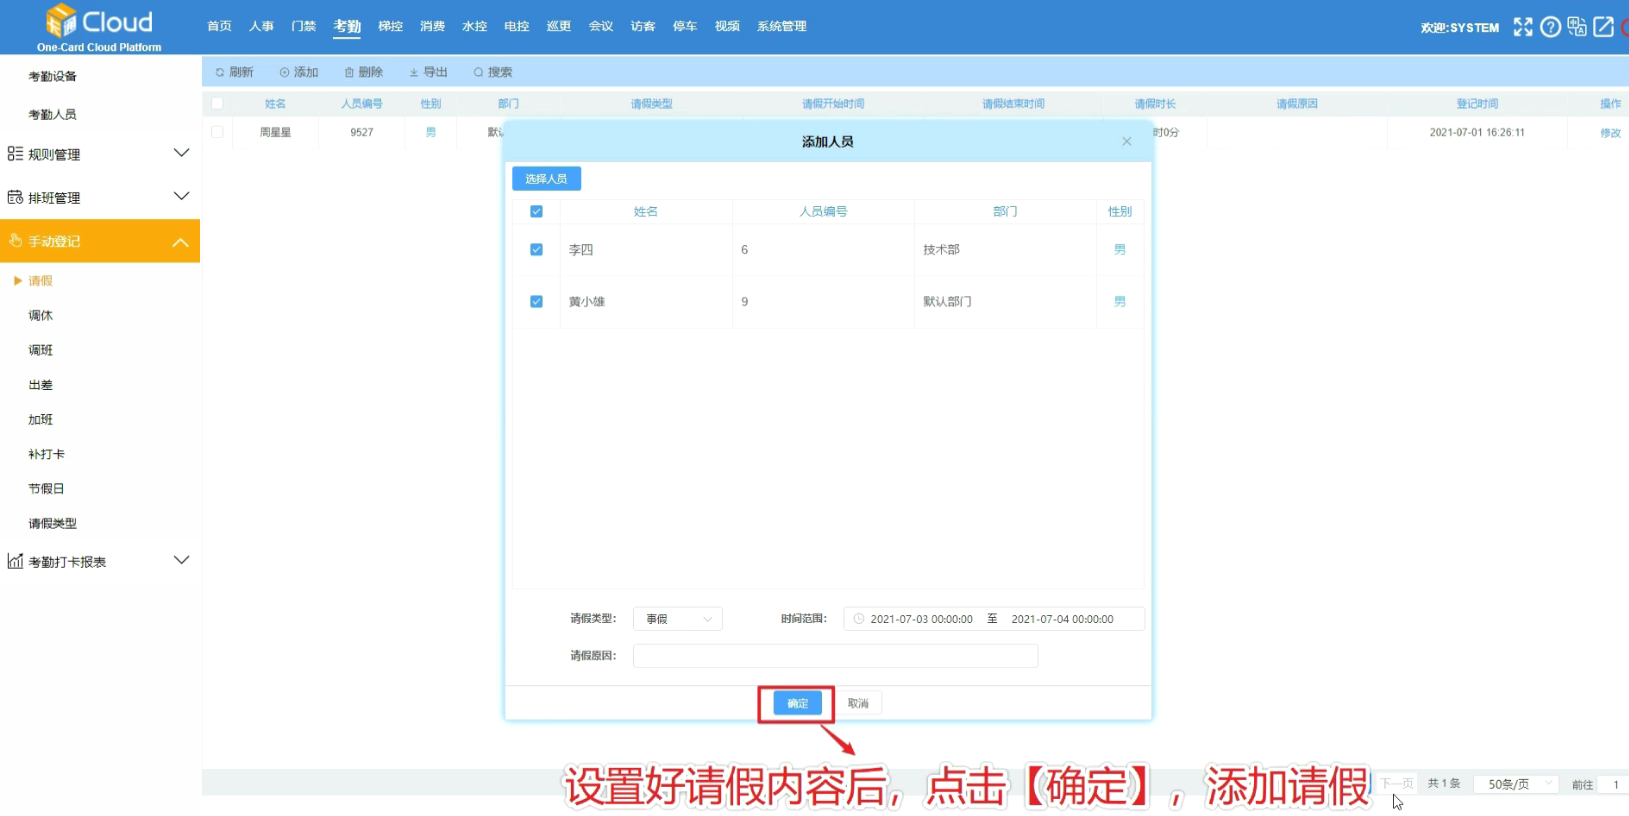Close the 添加人员 dialog with X
This screenshot has width=1629, height=816.
(x=1127, y=142)
